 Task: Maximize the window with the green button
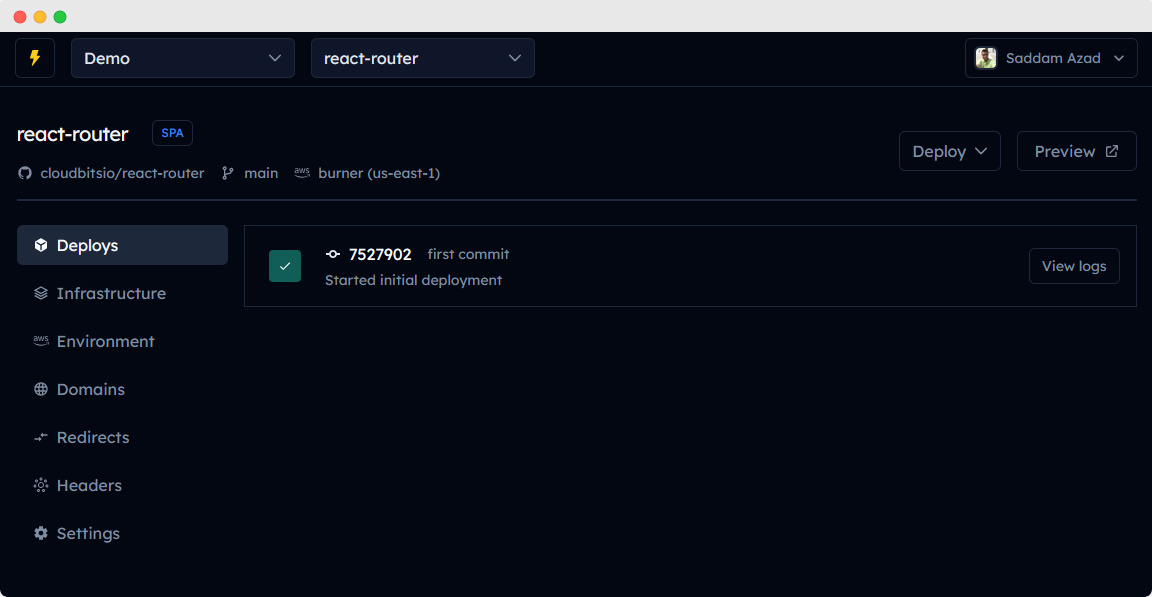click(60, 17)
